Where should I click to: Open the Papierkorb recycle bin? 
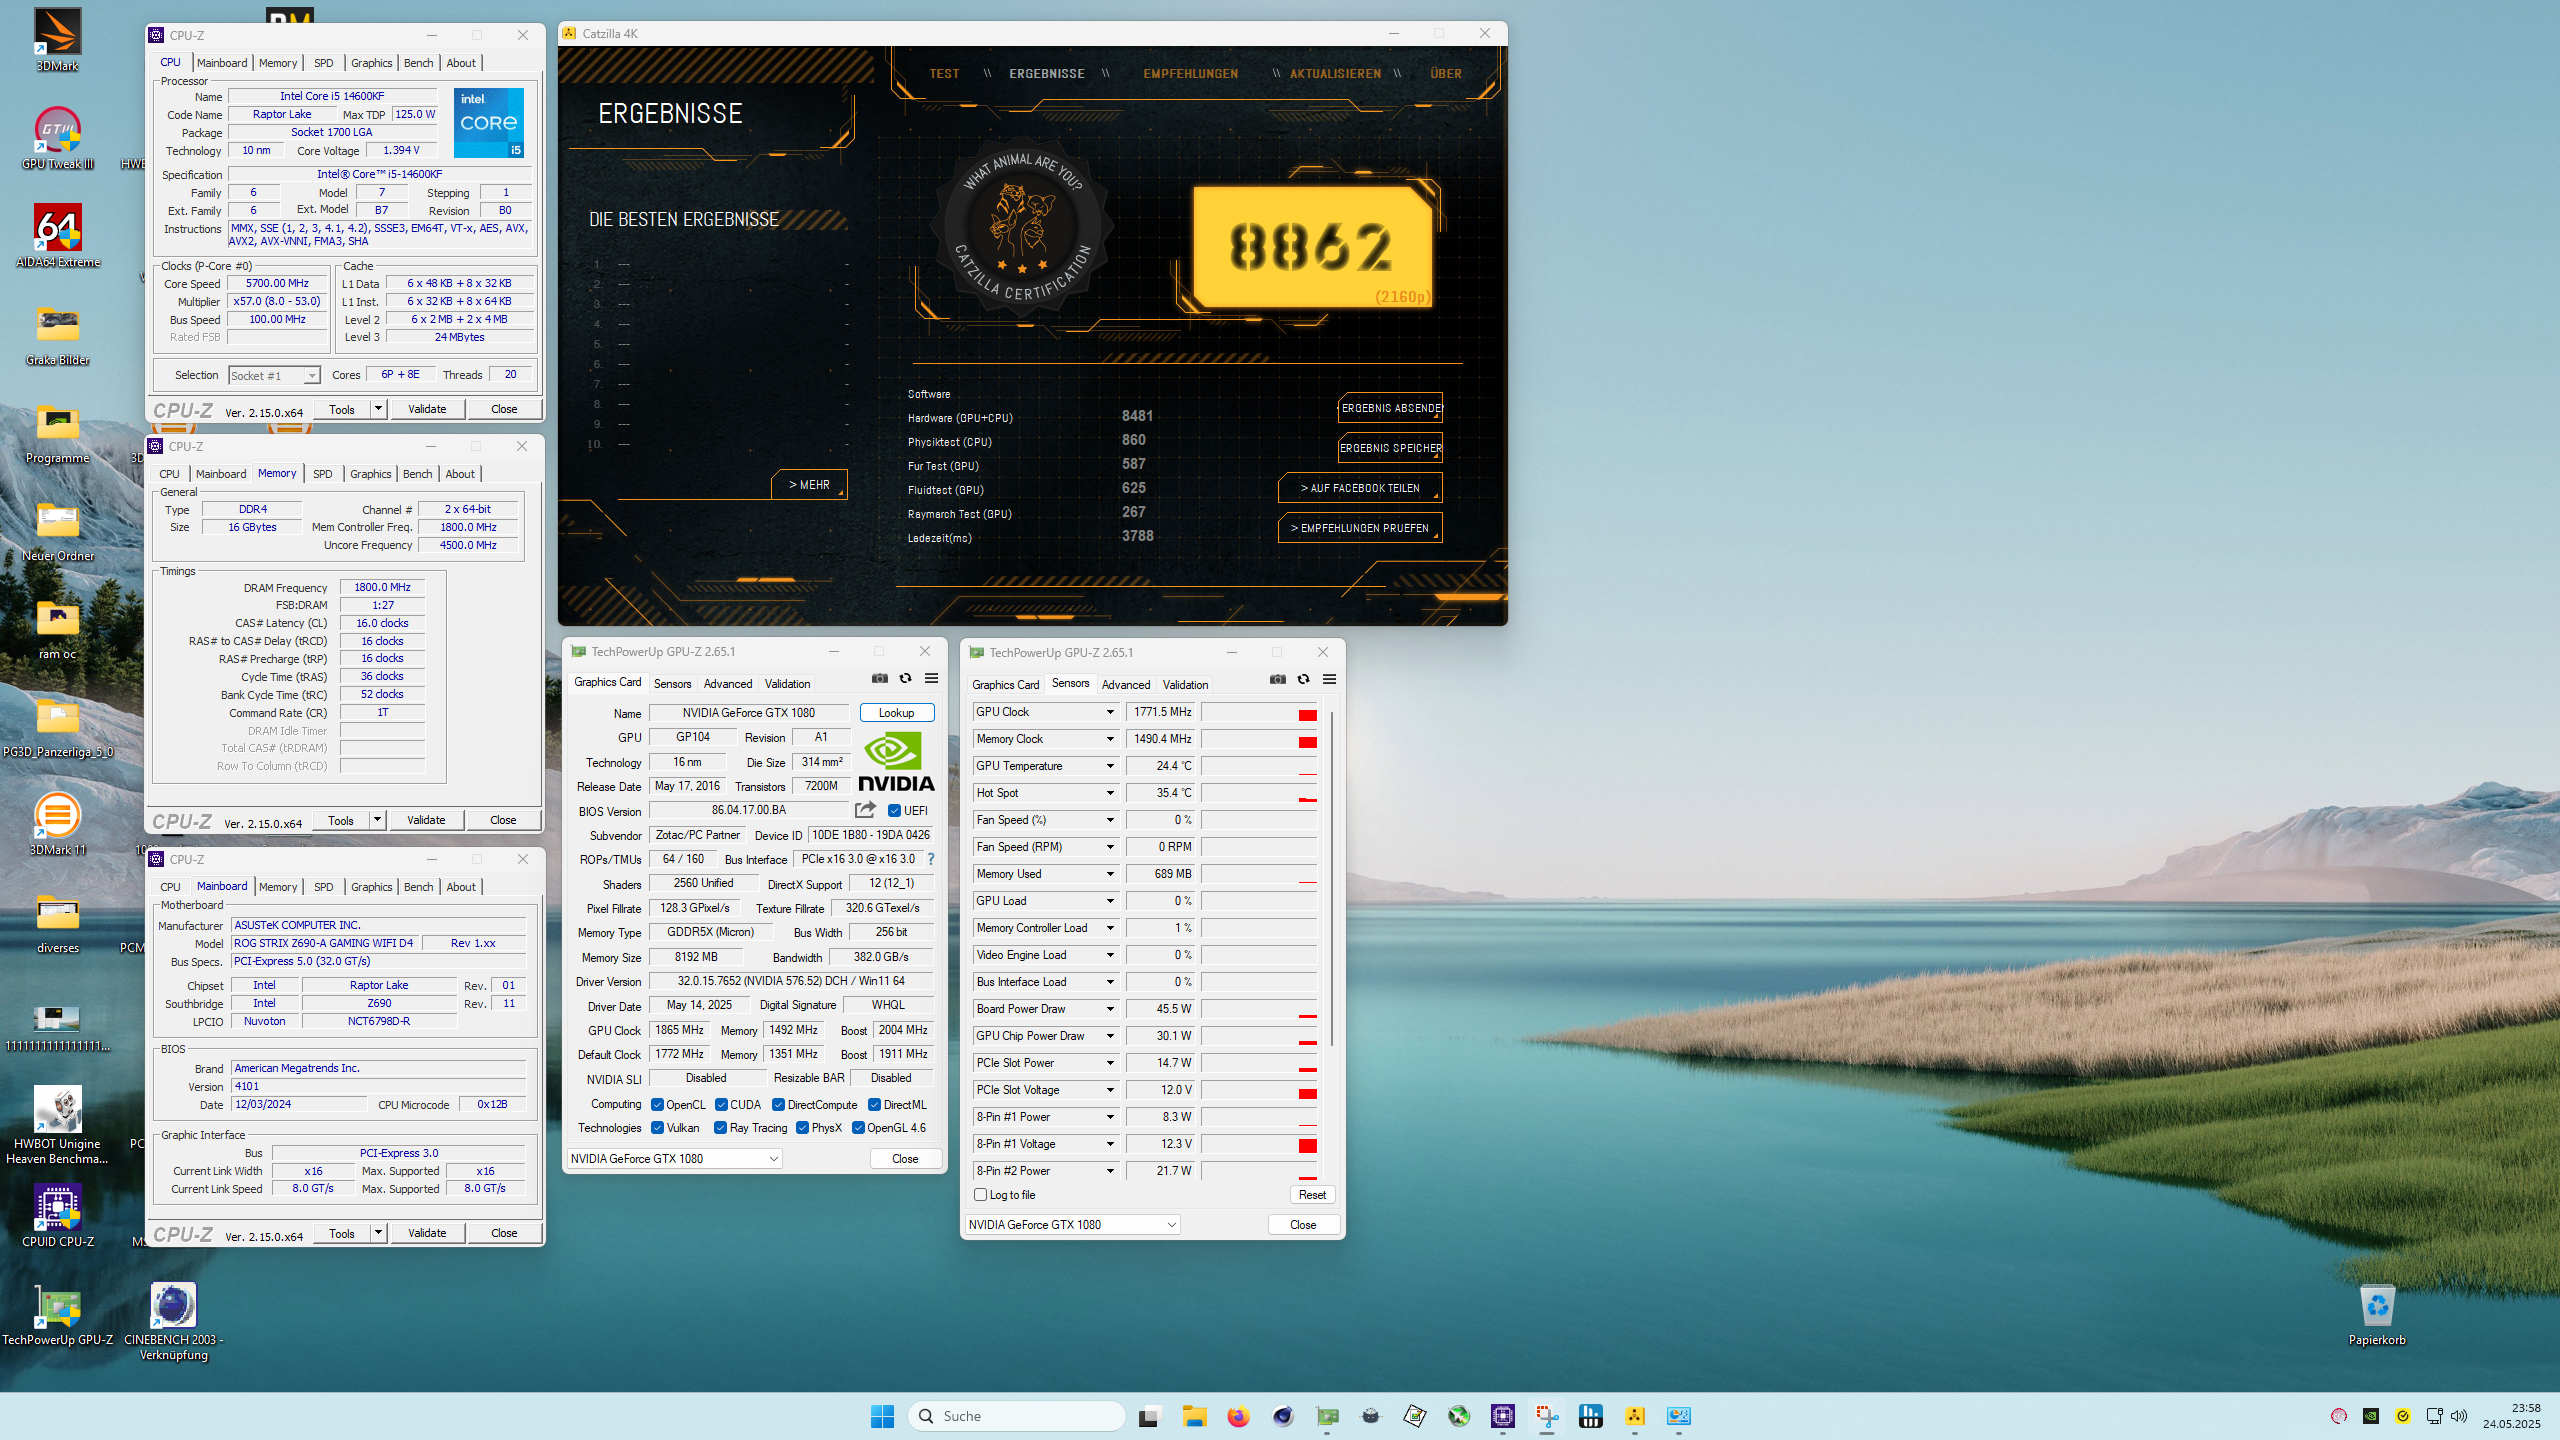point(2377,1314)
